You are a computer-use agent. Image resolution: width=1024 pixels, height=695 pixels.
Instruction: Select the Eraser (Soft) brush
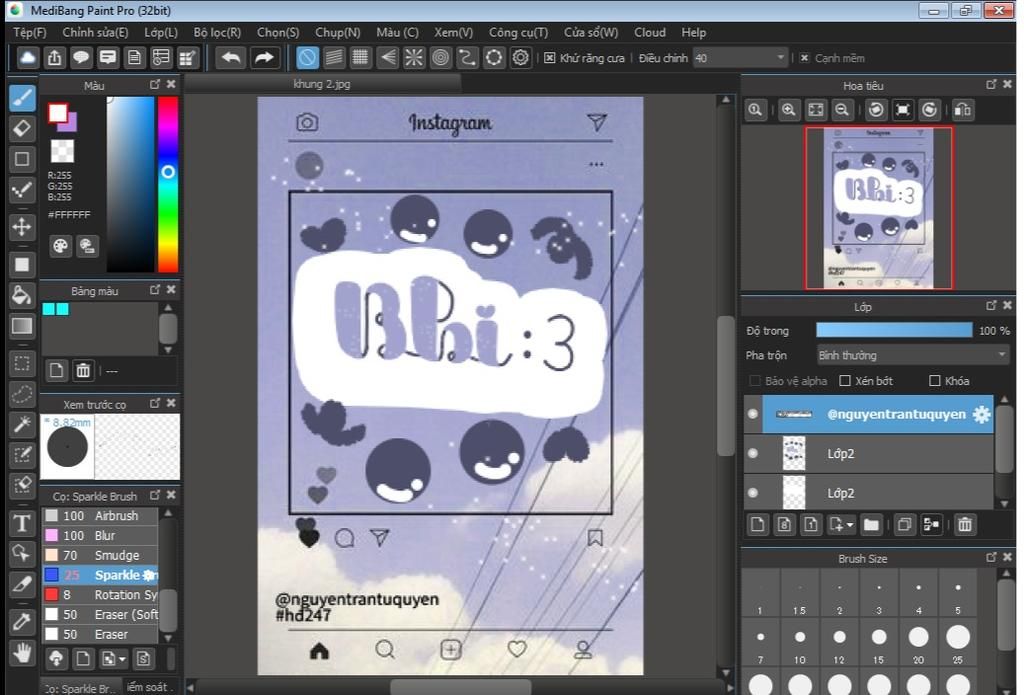tap(101, 615)
